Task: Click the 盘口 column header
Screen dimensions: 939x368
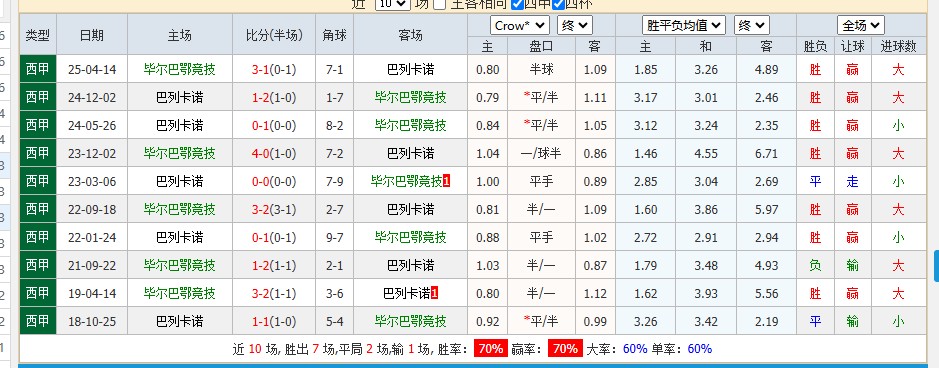Action: (541, 46)
